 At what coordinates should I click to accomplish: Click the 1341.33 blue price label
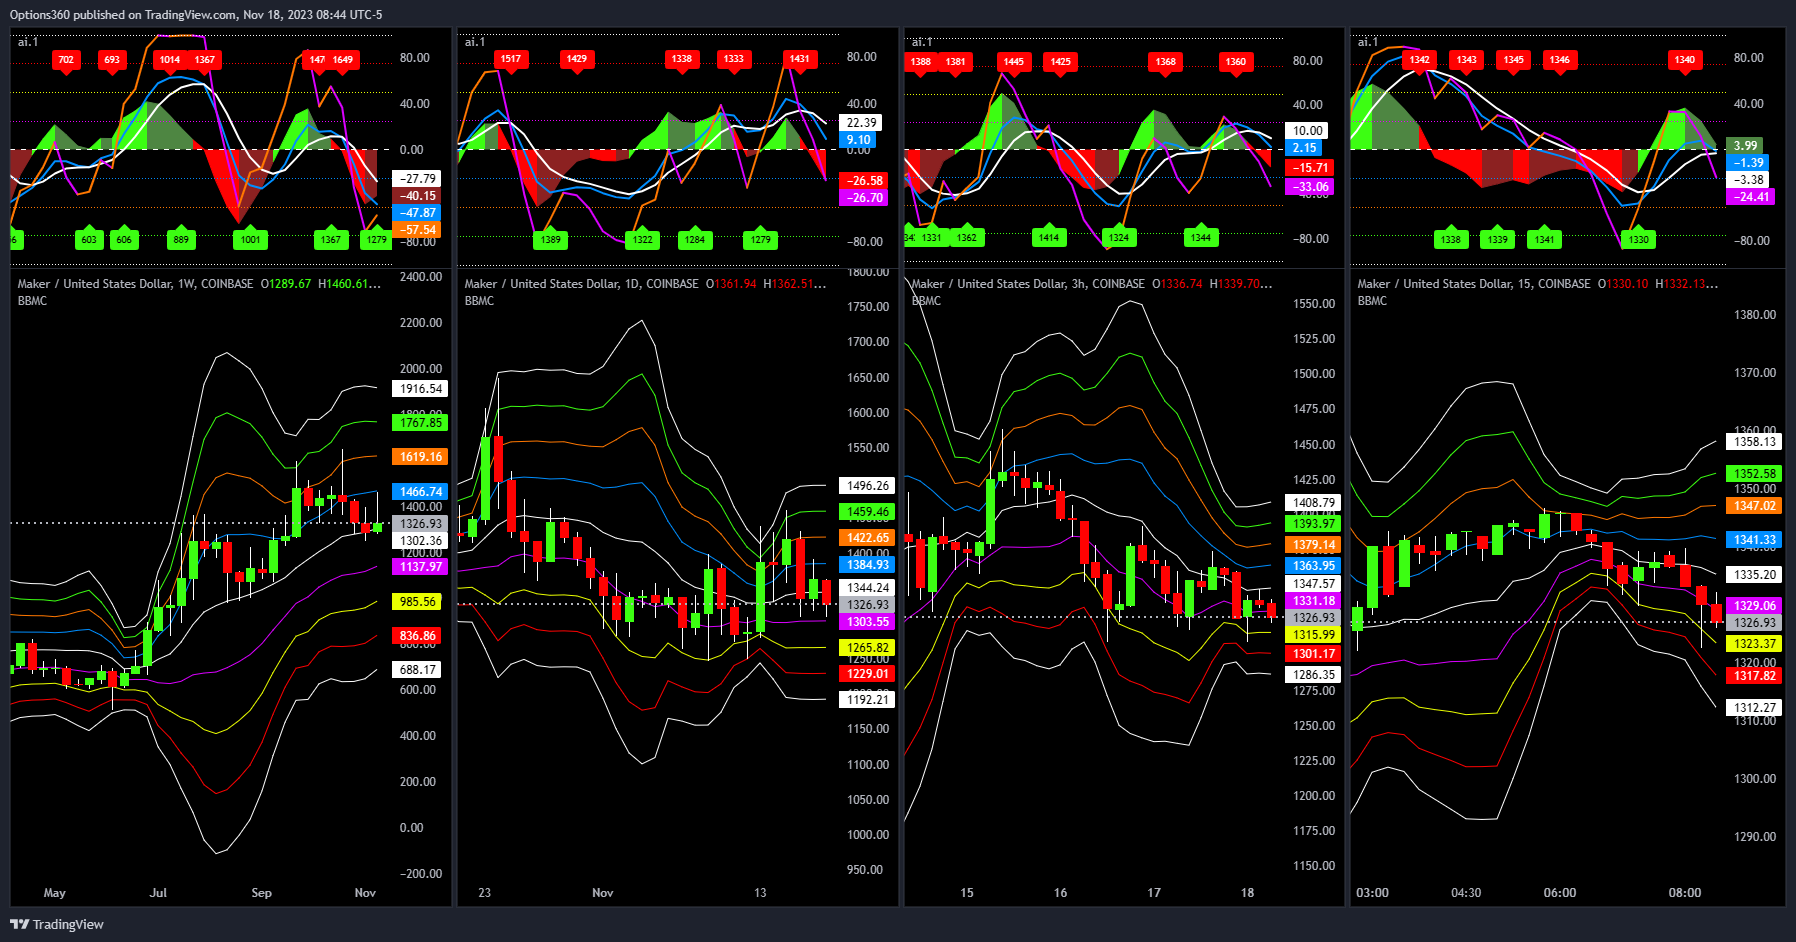(1754, 540)
